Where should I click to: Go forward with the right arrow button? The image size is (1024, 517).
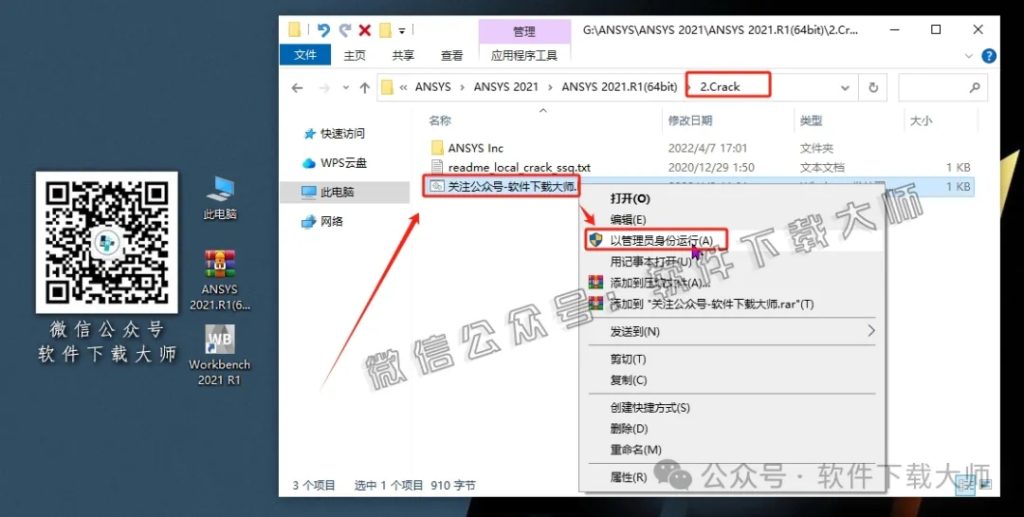325,87
